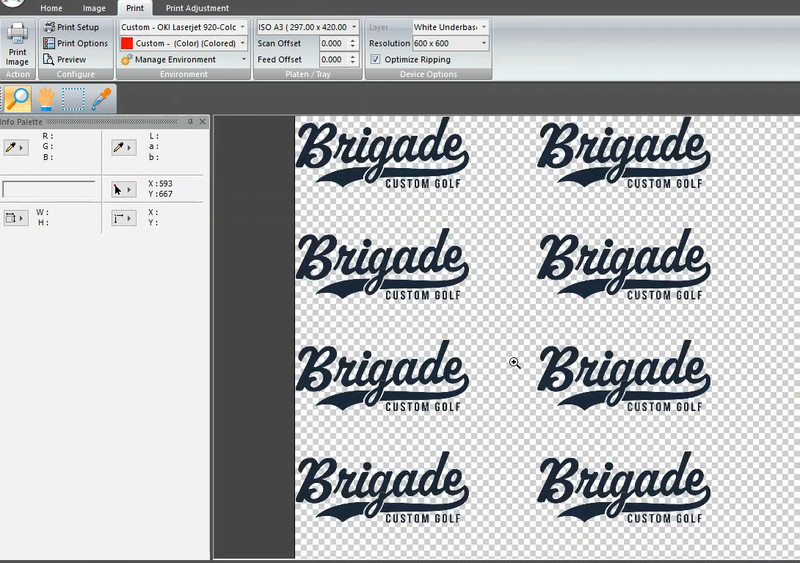Select the rectangular Marquee selection tool
This screenshot has height=563, width=800.
(73, 99)
